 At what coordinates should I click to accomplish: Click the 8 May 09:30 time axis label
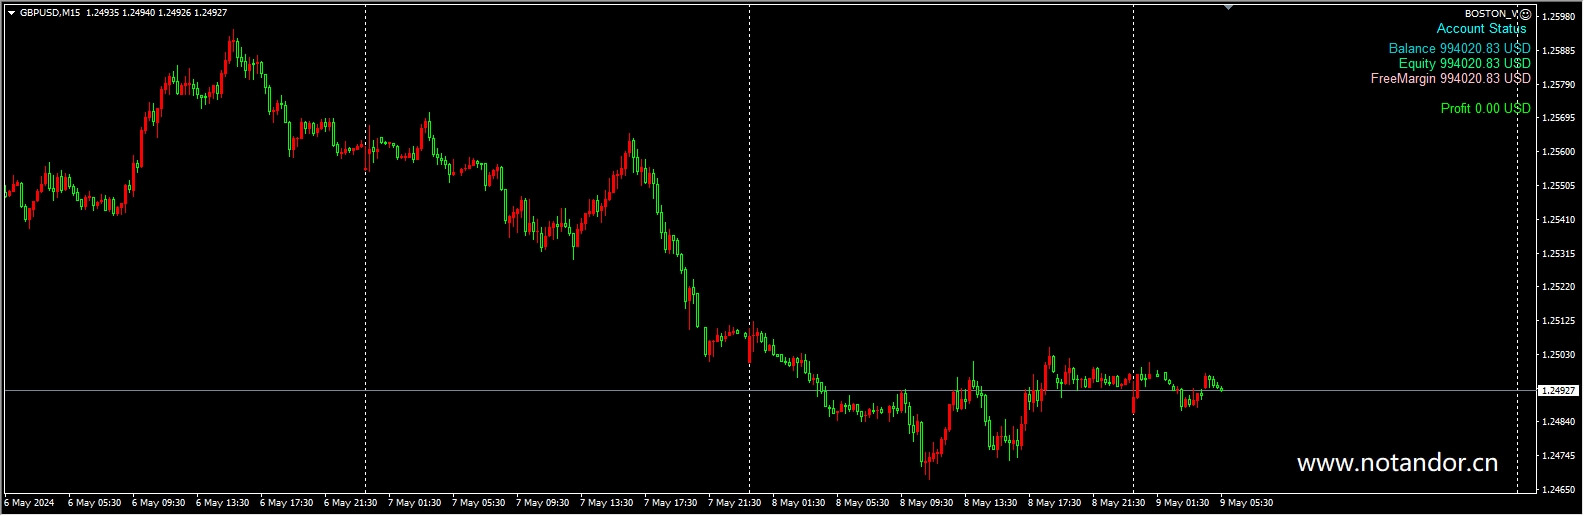[926, 503]
